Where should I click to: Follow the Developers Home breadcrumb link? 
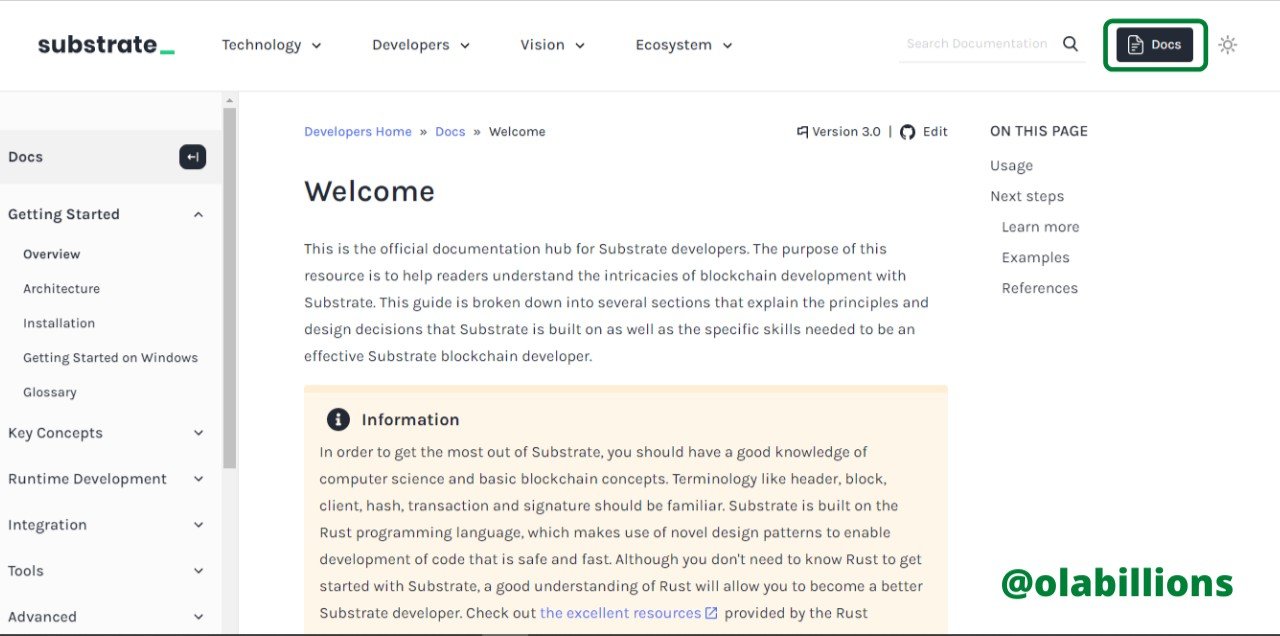358,132
